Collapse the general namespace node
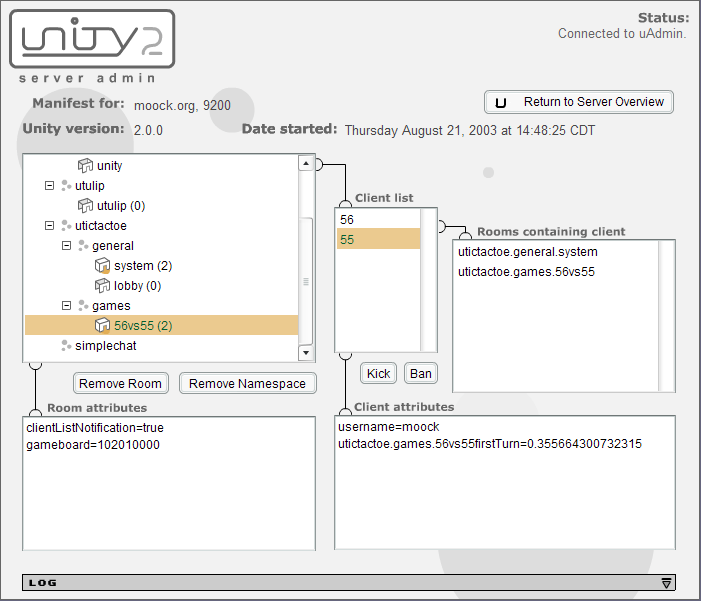Image resolution: width=701 pixels, height=601 pixels. (67, 245)
